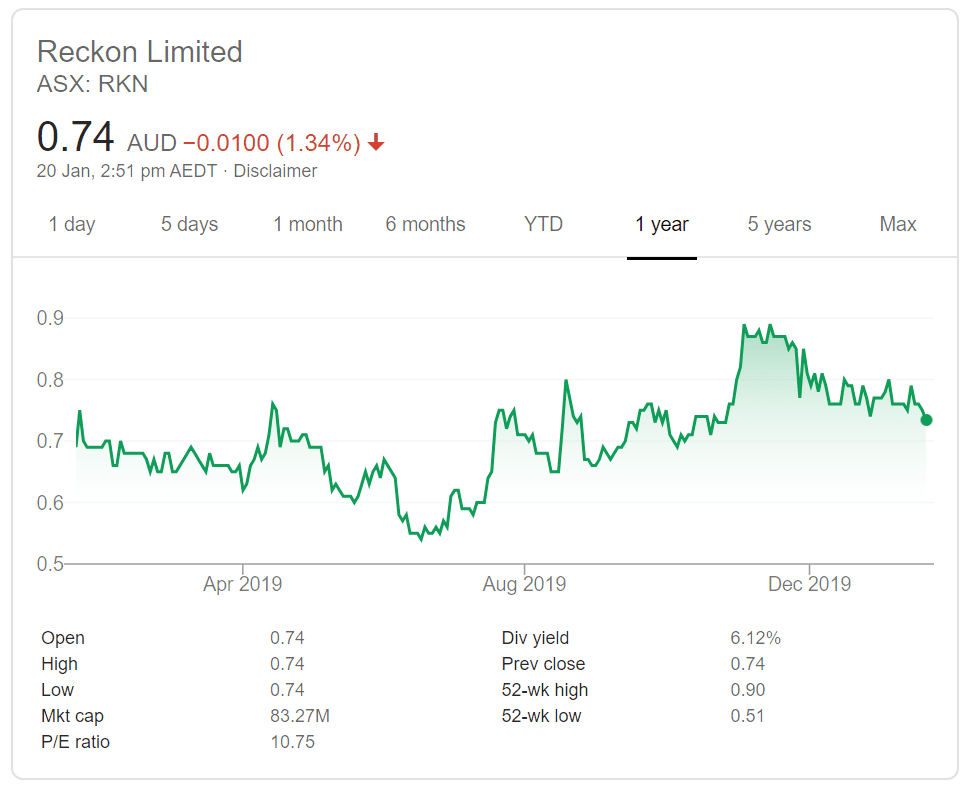Open the 1 month chart tab
The height and width of the screenshot is (793, 971).
[x=308, y=224]
